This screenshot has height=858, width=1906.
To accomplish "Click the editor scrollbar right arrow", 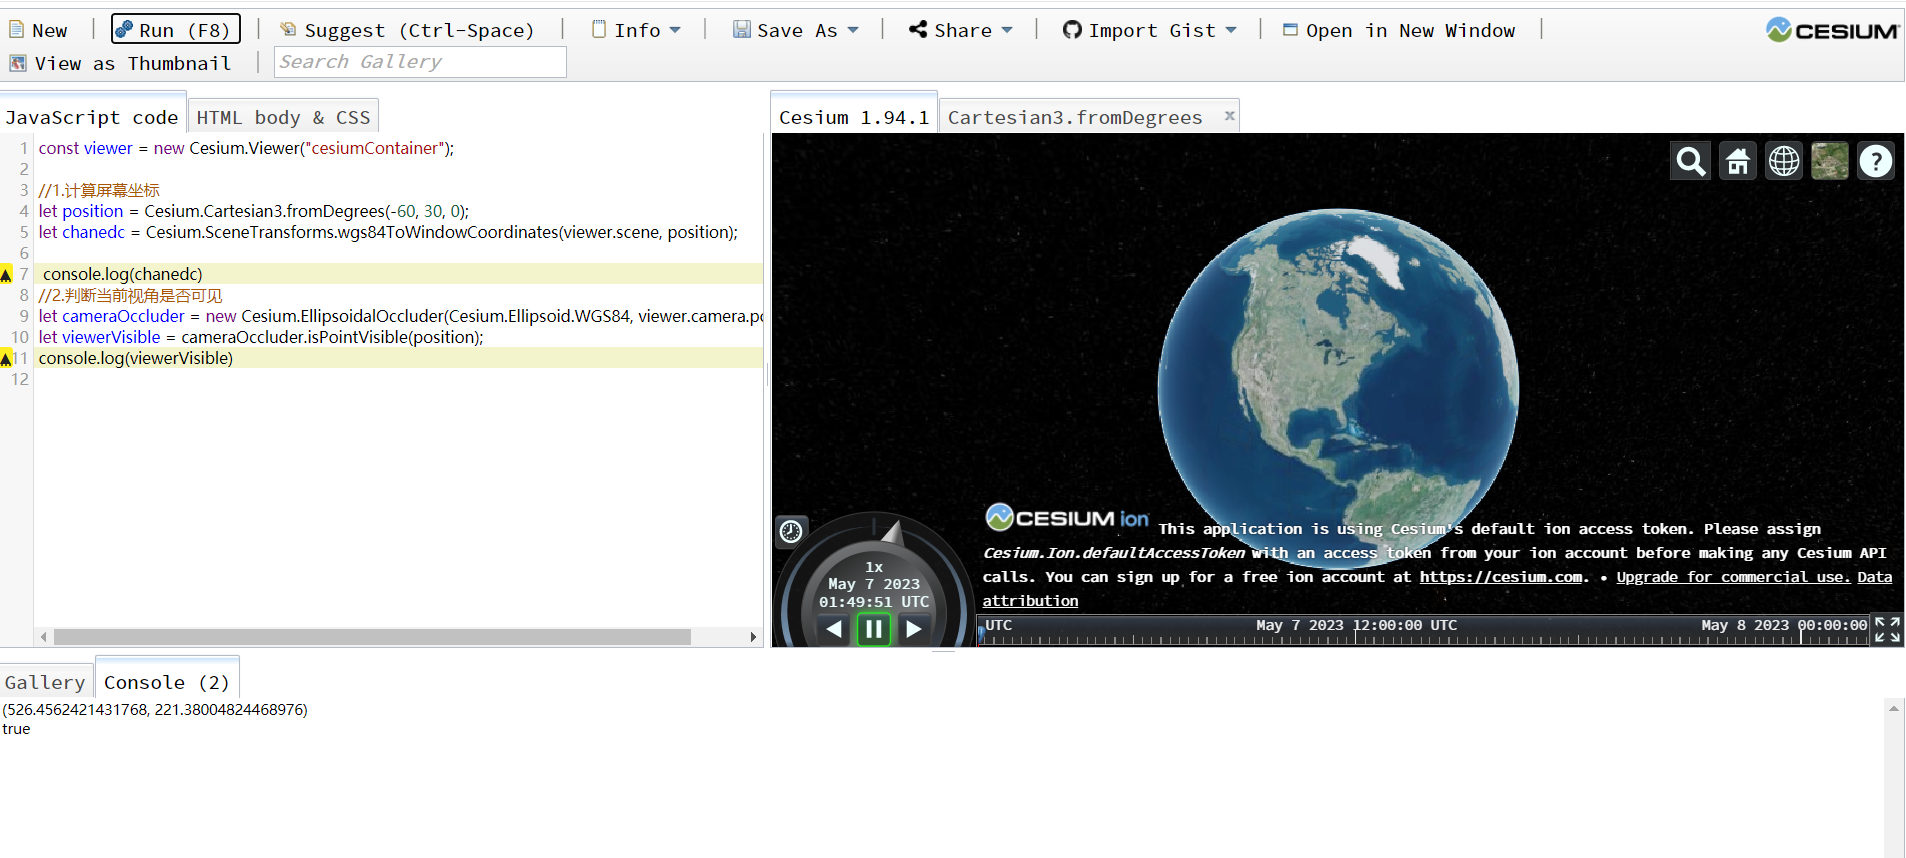I will pos(753,637).
